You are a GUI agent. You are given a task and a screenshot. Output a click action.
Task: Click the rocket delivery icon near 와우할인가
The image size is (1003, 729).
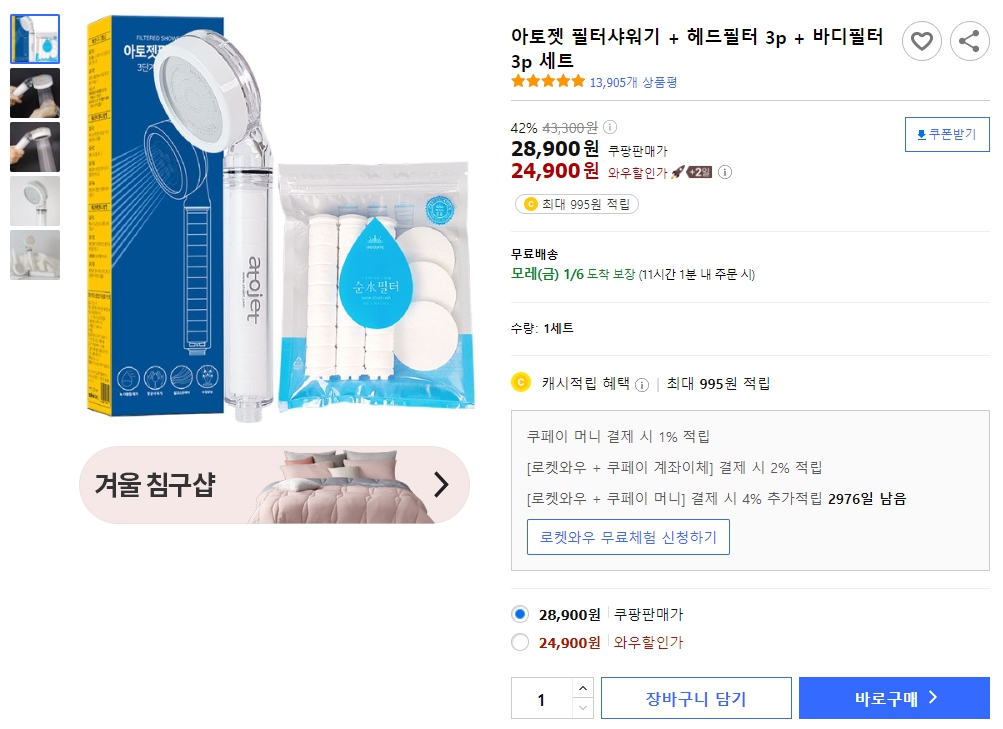tap(678, 172)
